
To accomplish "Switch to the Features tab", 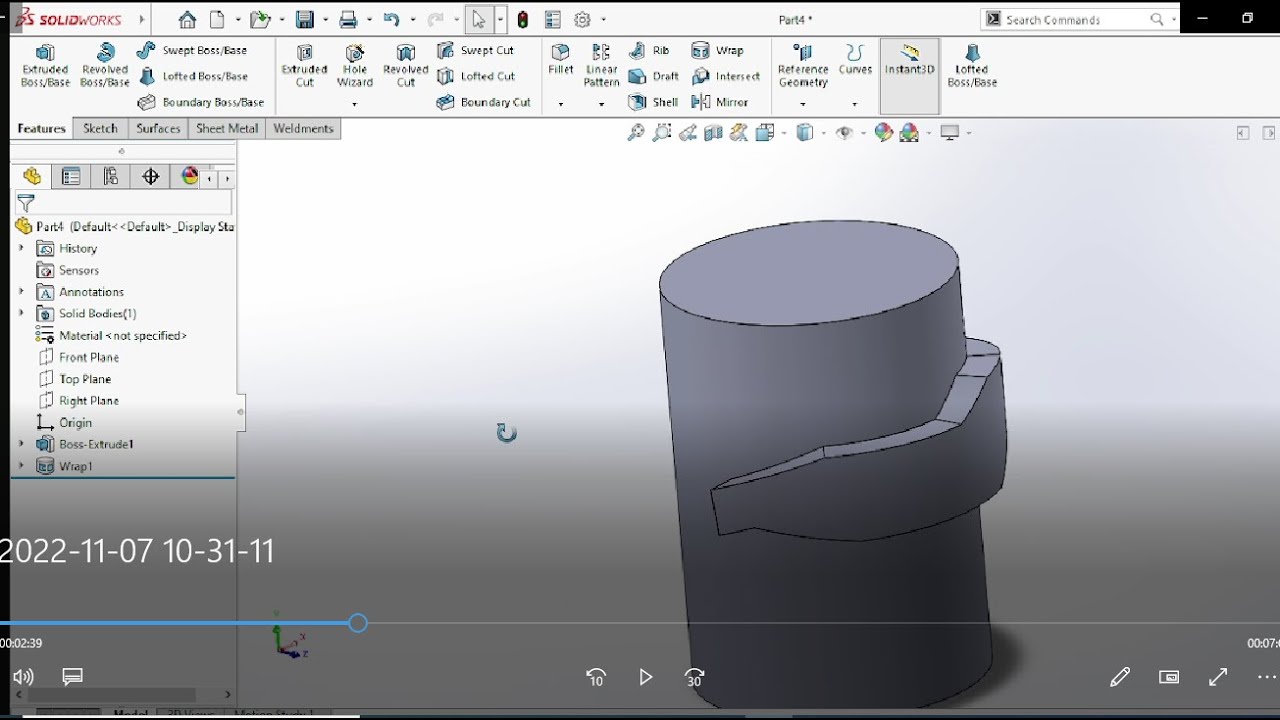I will point(41,128).
